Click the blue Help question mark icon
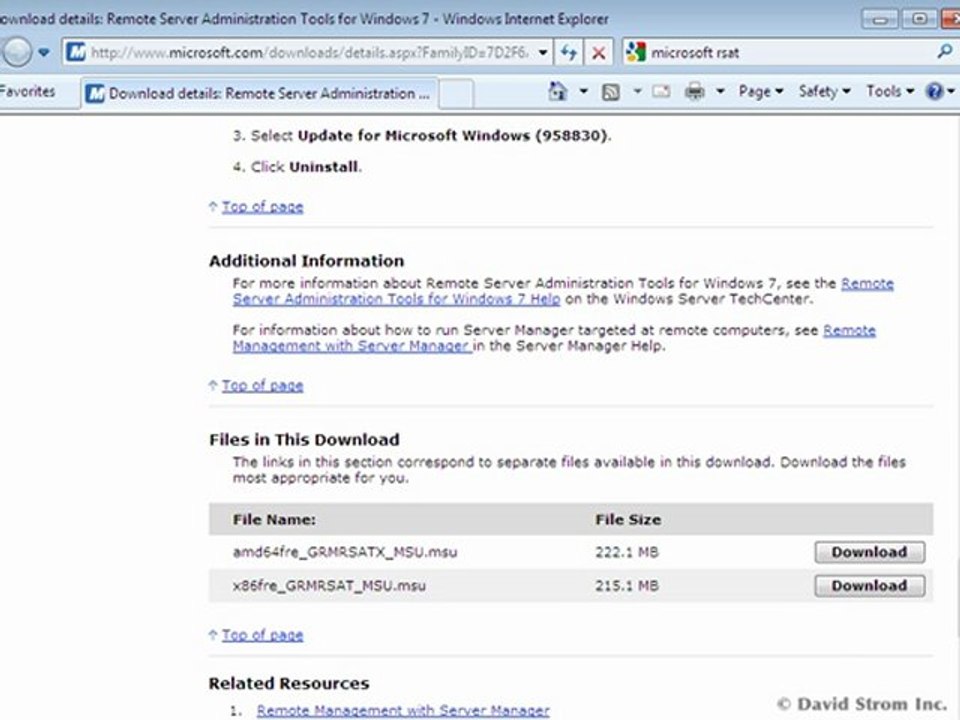The image size is (960, 720). [x=934, y=92]
